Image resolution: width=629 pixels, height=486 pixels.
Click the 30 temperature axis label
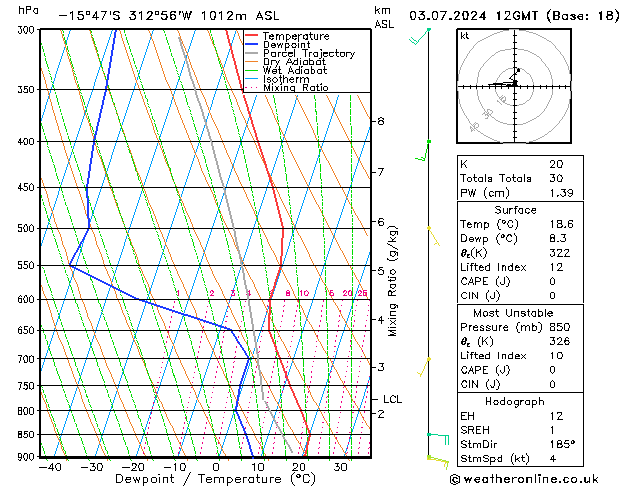click(340, 467)
